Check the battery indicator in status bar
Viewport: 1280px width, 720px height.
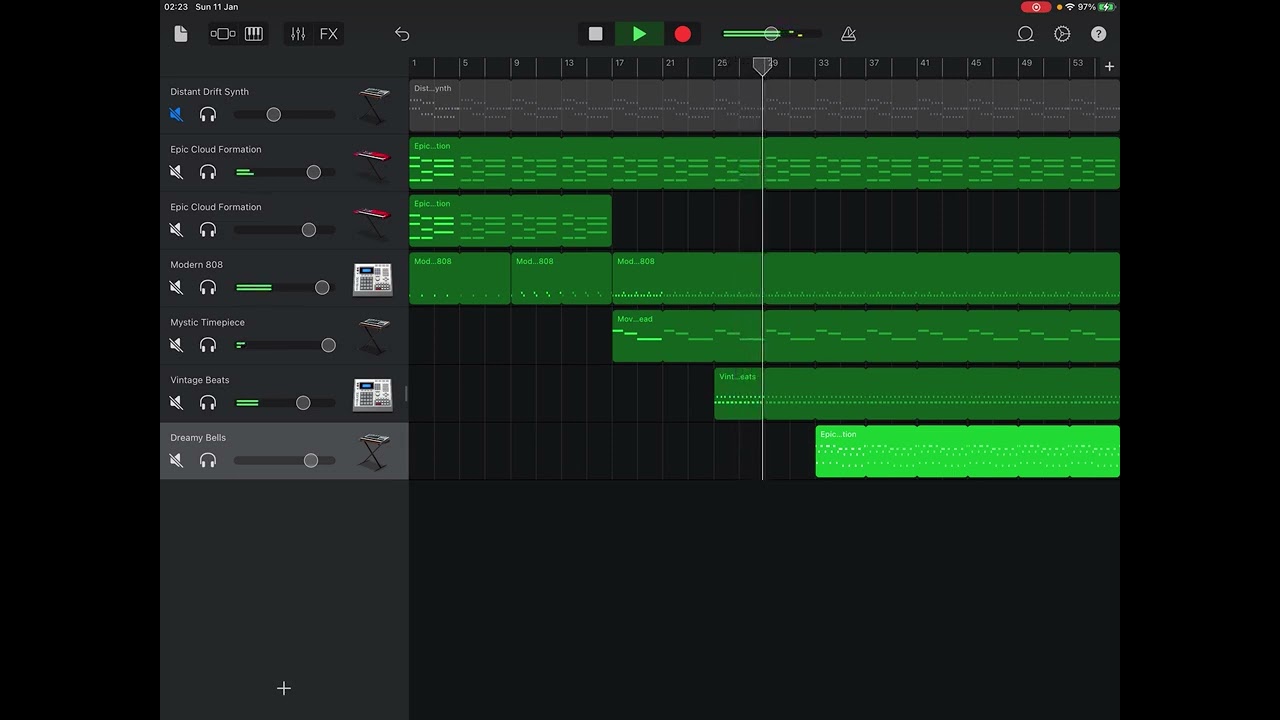(x=1107, y=7)
